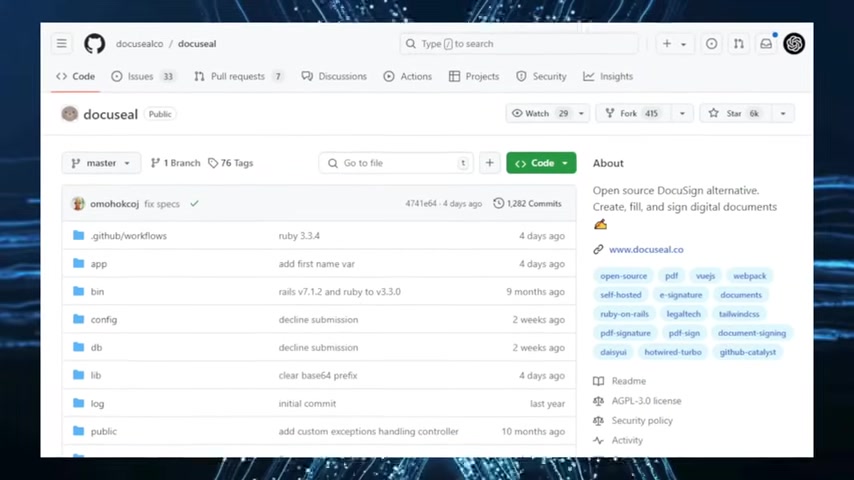
Task: Select the open-source topic tag
Action: click(x=624, y=276)
